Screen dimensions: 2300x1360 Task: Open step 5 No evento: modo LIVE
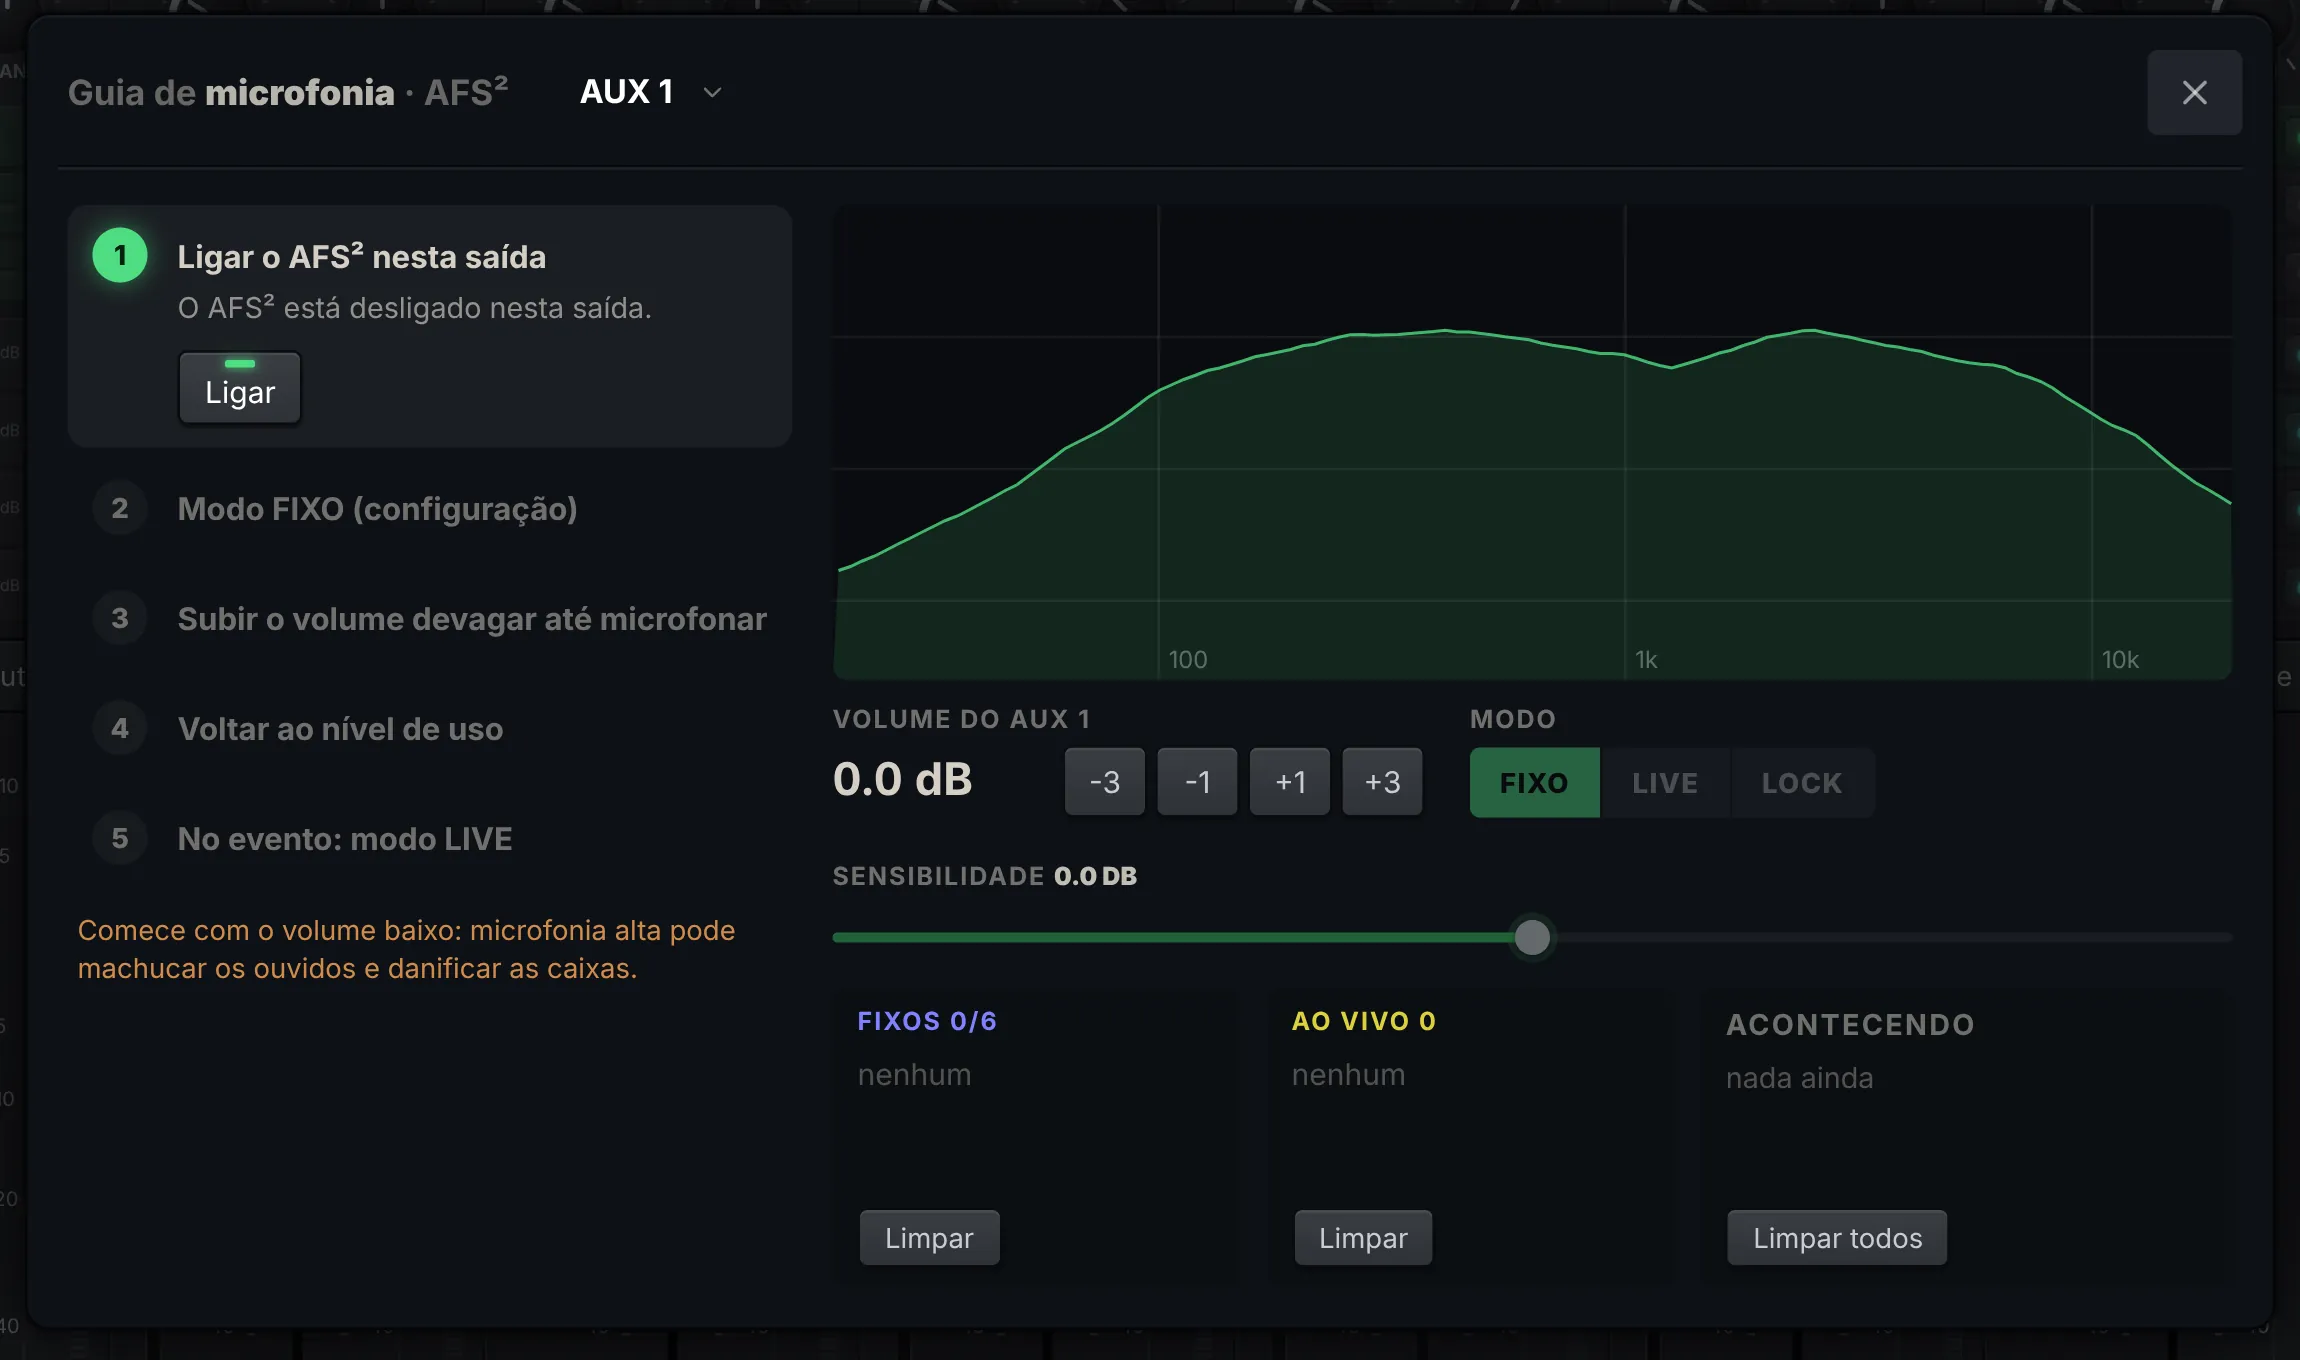pyautogui.click(x=430, y=838)
